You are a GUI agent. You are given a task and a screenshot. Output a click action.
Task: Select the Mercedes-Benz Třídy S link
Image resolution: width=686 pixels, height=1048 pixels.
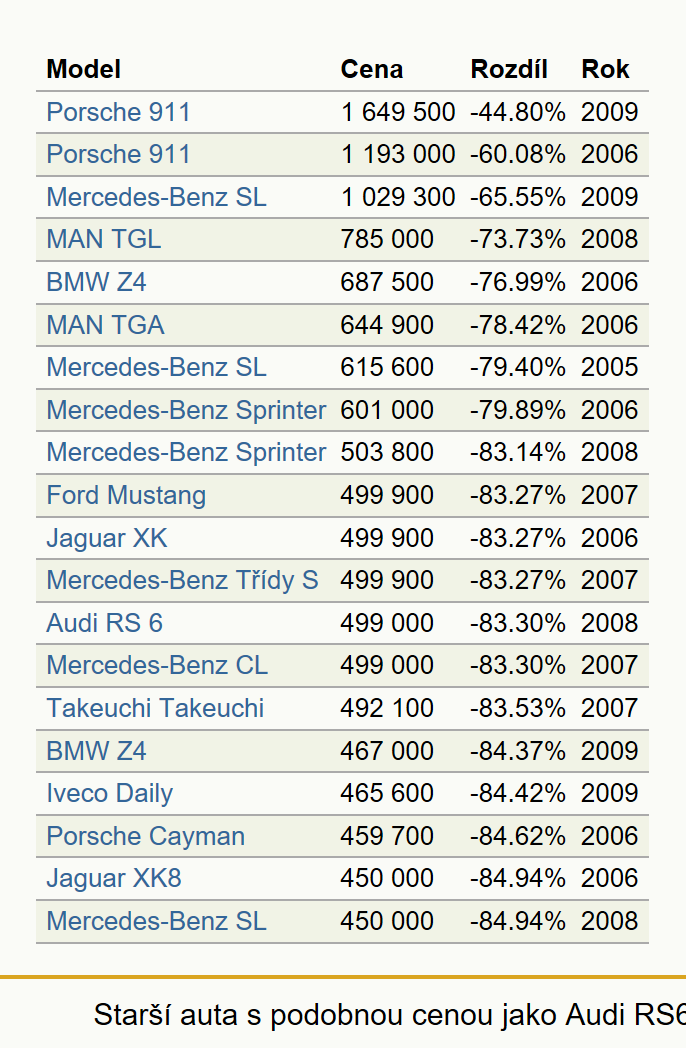click(183, 580)
